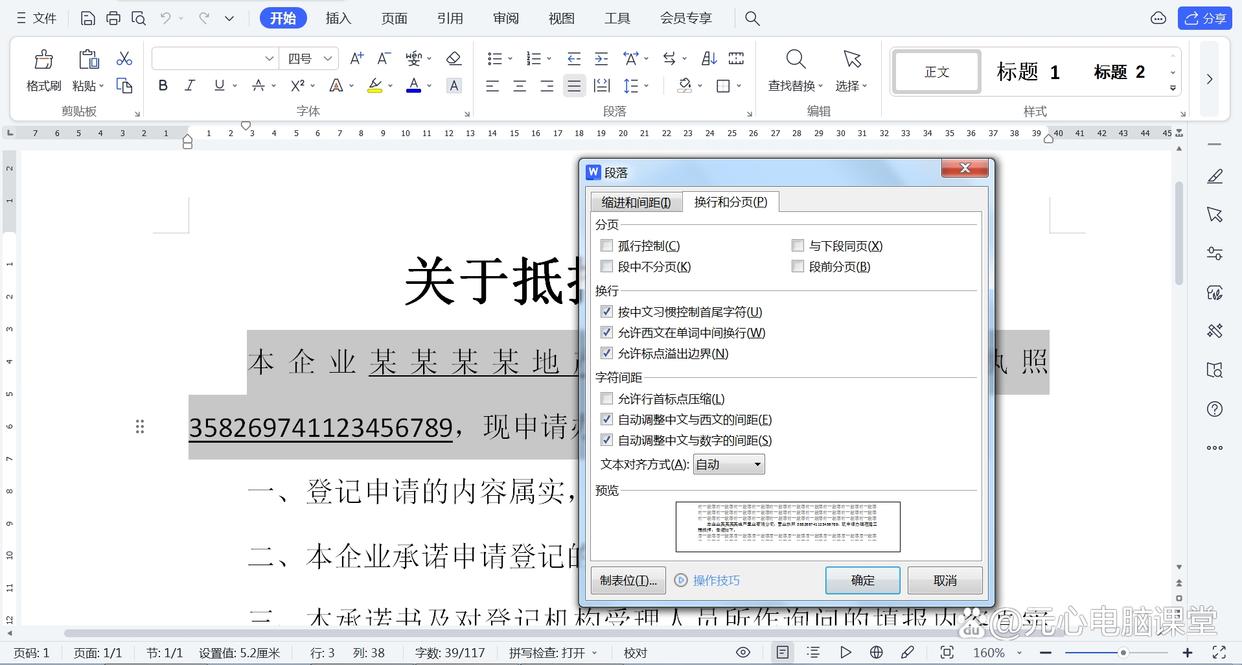Open the font name dropdown
The width and height of the screenshot is (1242, 665).
click(x=269, y=59)
